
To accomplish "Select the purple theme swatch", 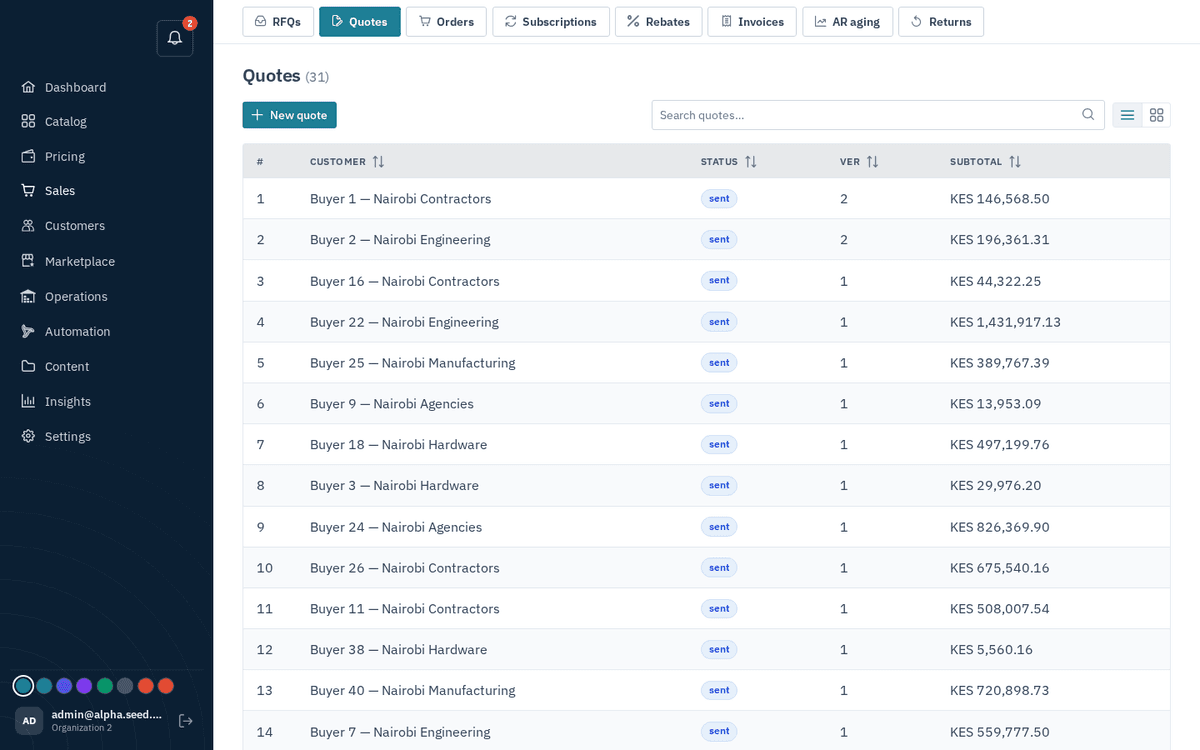I will (84, 686).
